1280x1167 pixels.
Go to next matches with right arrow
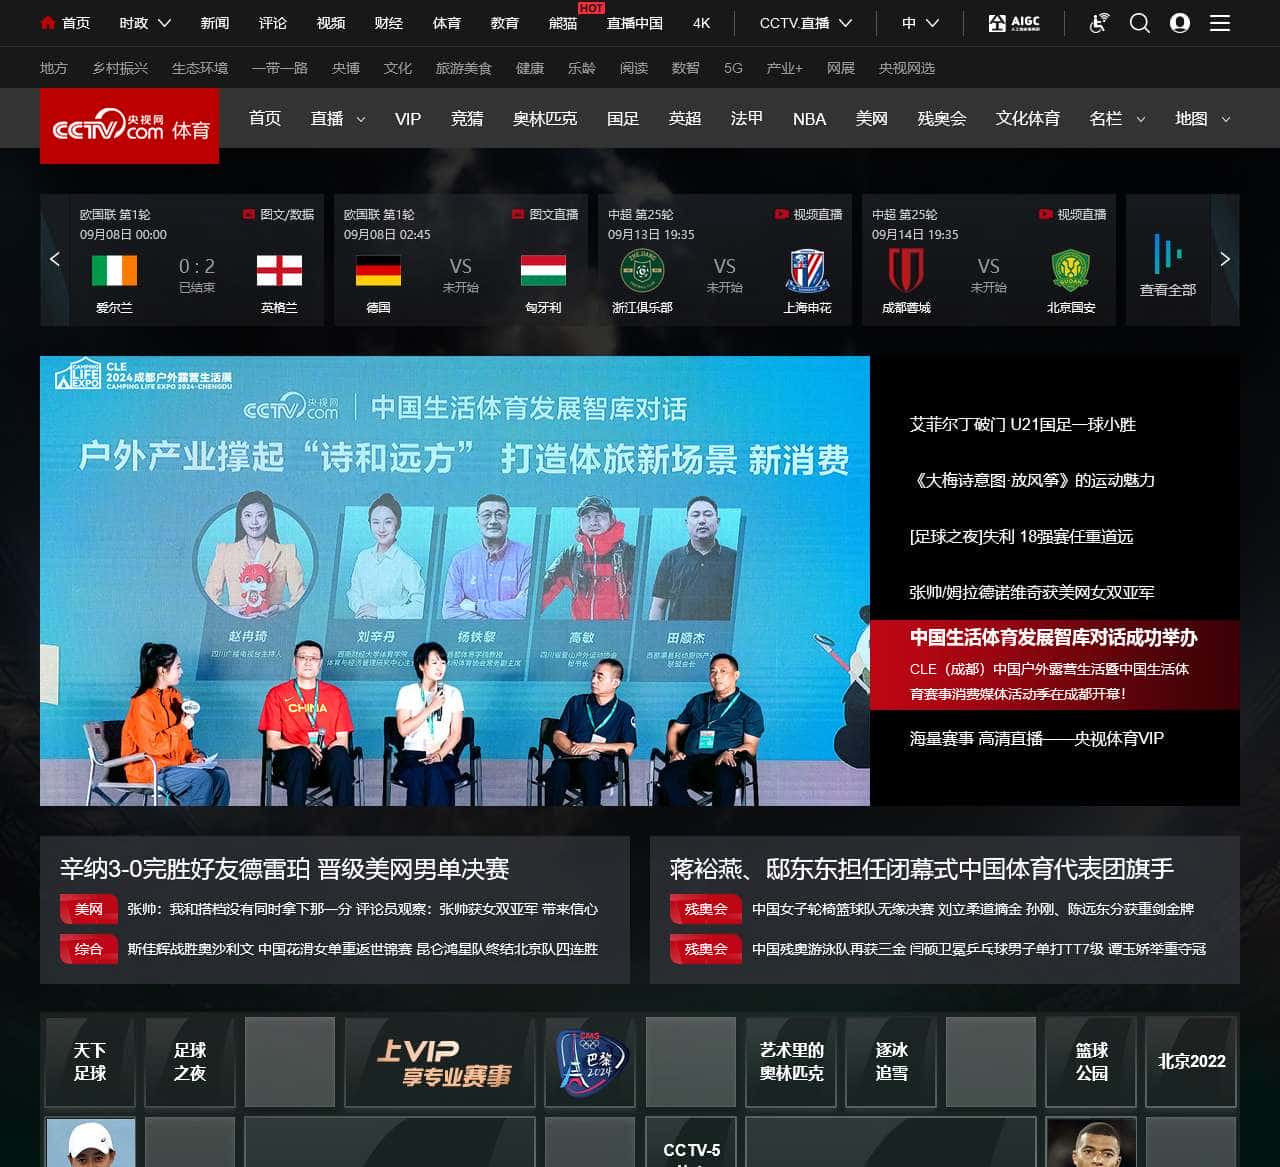(1225, 259)
